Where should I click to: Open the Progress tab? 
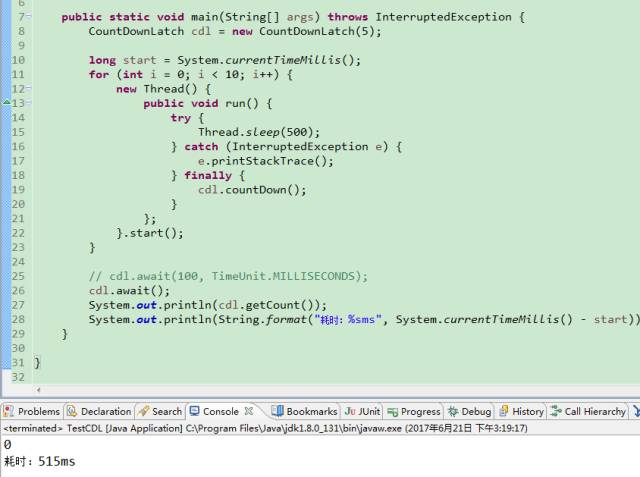tap(414, 411)
